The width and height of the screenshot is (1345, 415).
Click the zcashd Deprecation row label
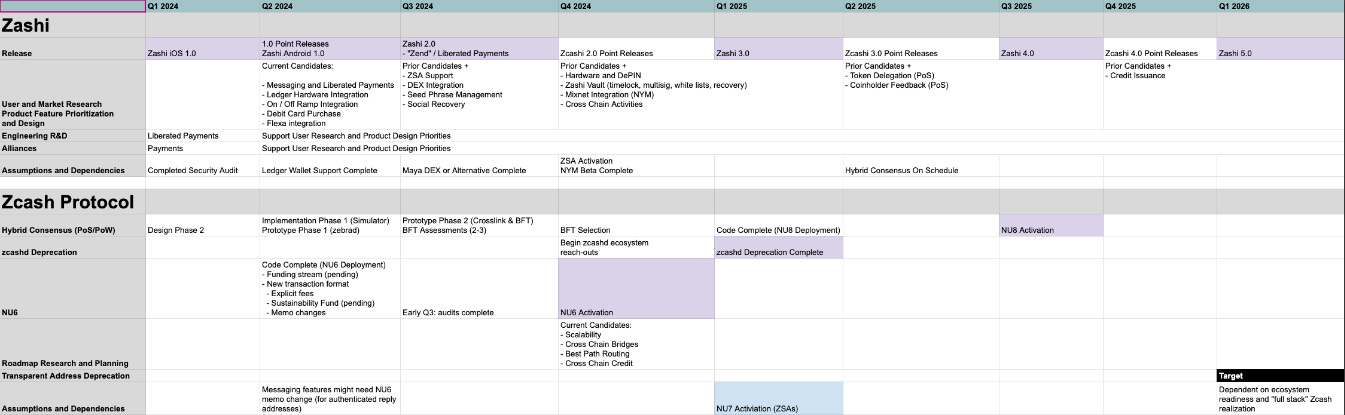73,247
